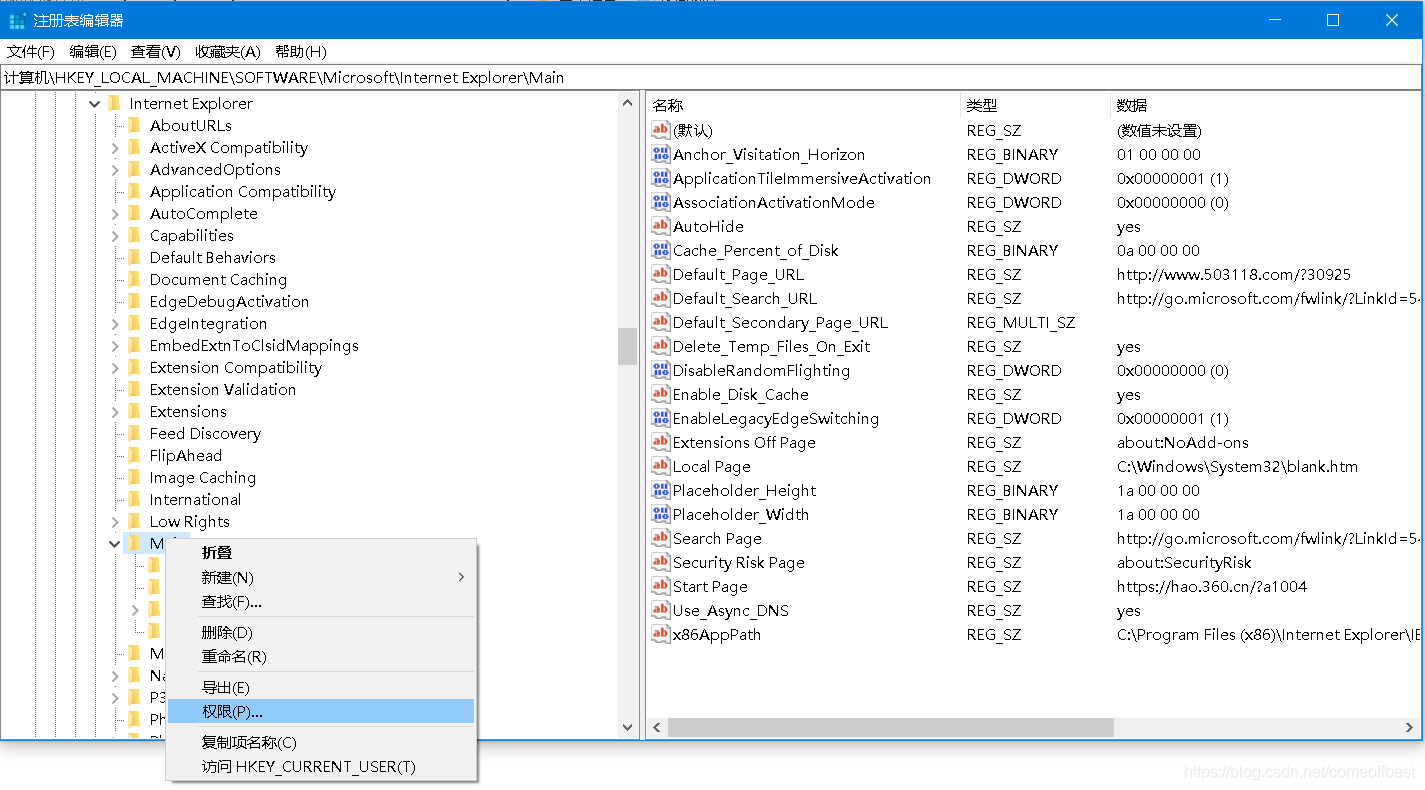Open the 新建(N) submenu
Viewport: 1425px width, 790px height.
pyautogui.click(x=321, y=577)
